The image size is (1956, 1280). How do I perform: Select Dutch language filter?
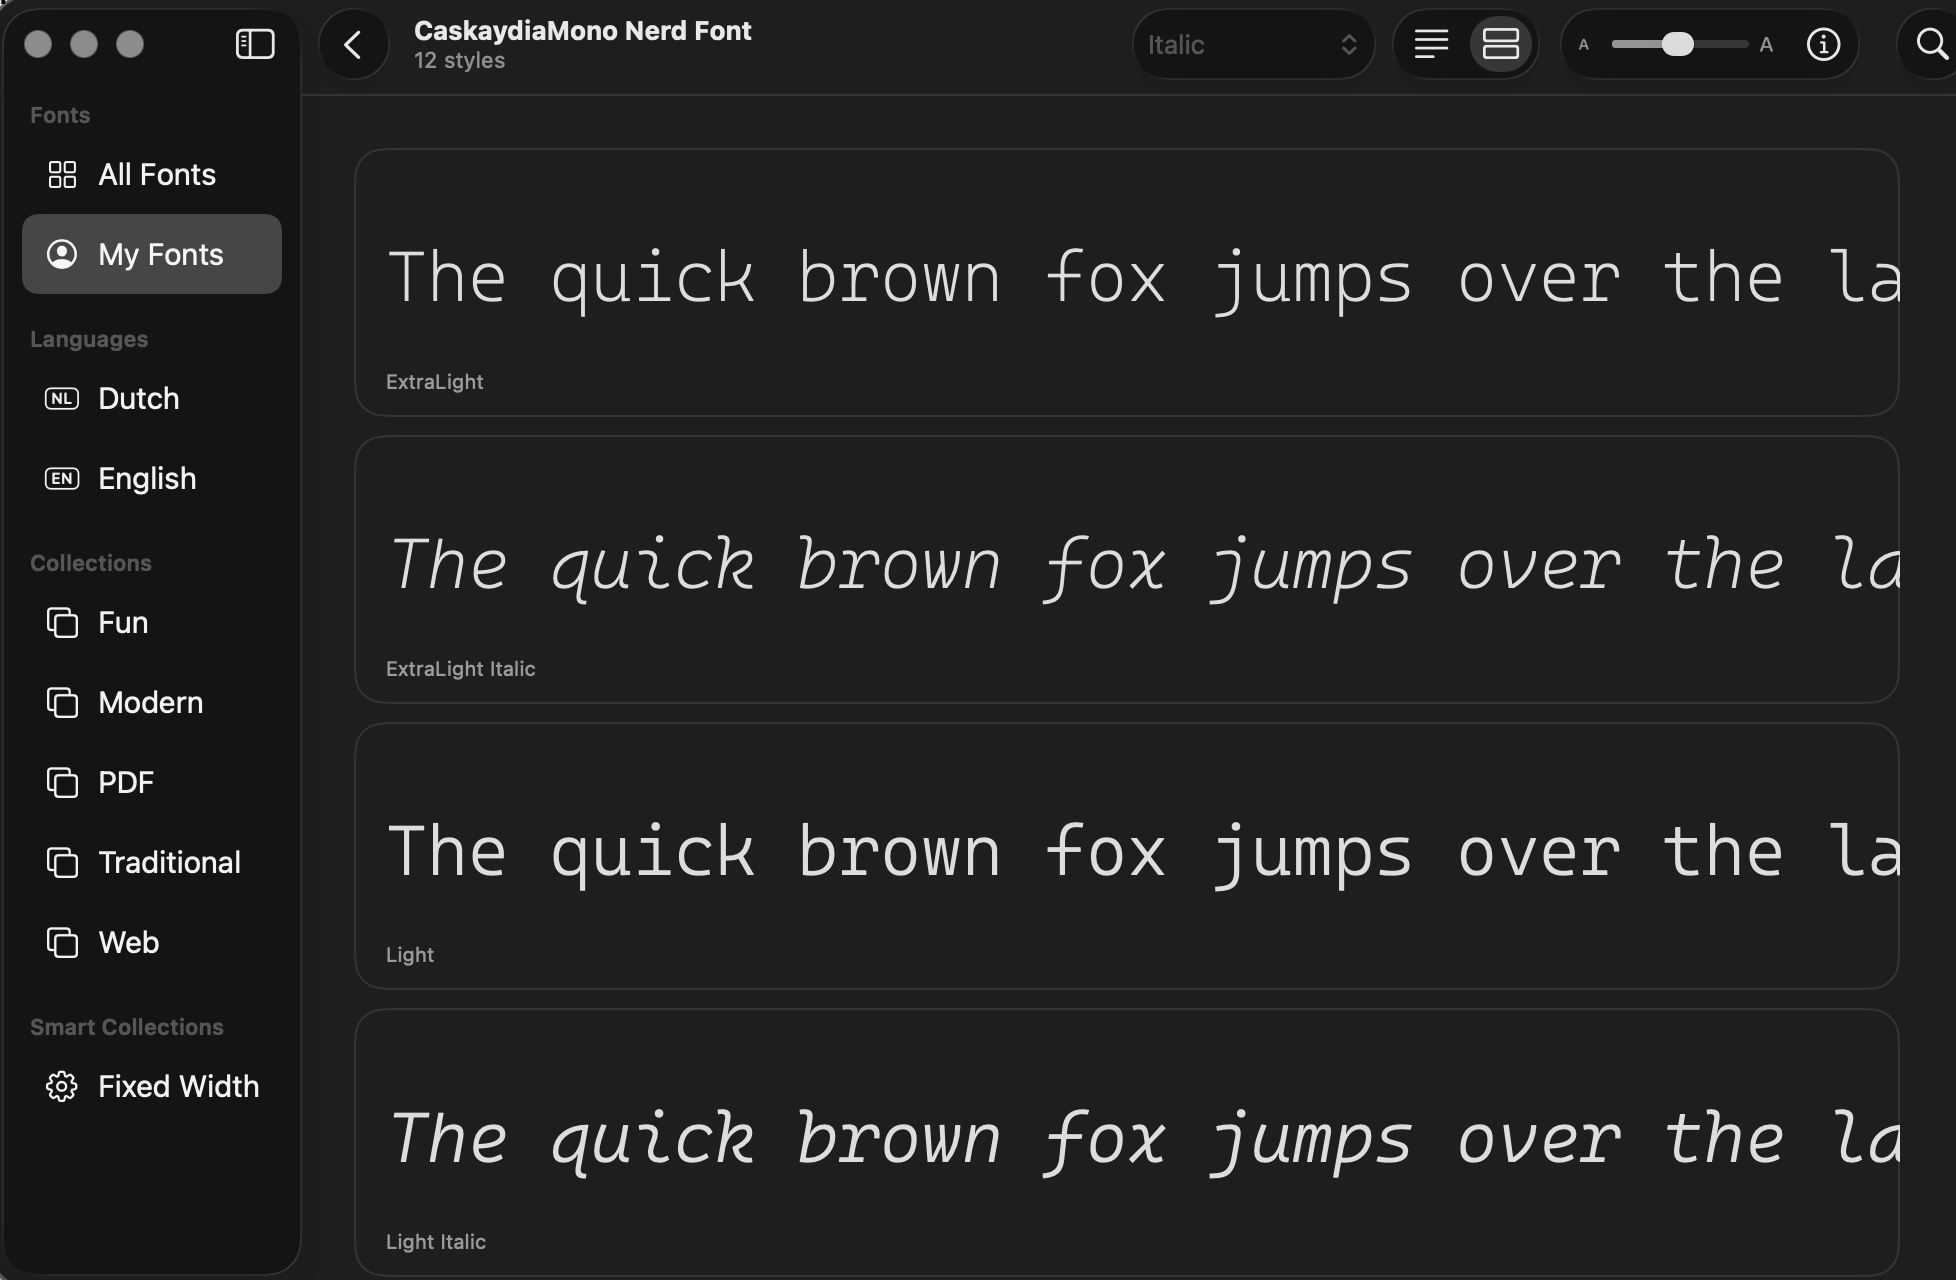(x=138, y=399)
